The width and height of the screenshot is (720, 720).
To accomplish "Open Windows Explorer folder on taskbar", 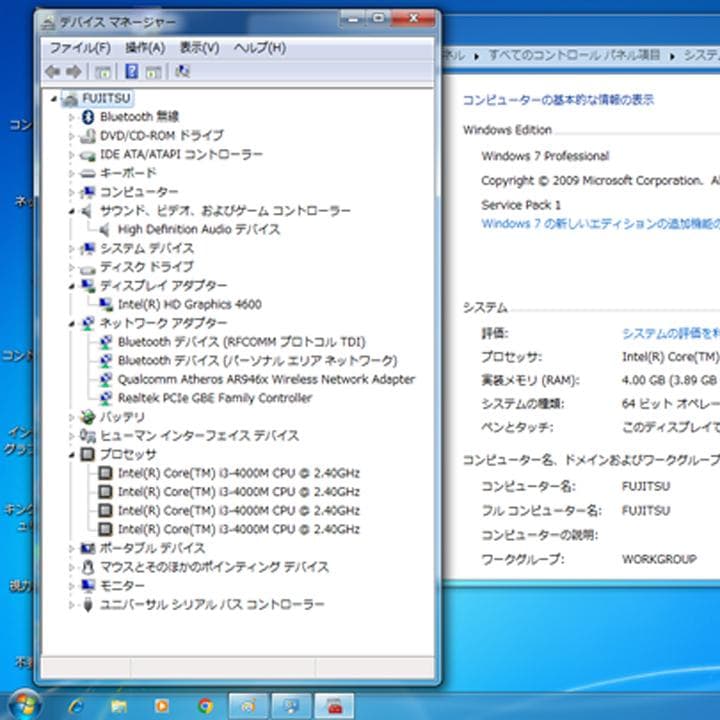I will (118, 706).
